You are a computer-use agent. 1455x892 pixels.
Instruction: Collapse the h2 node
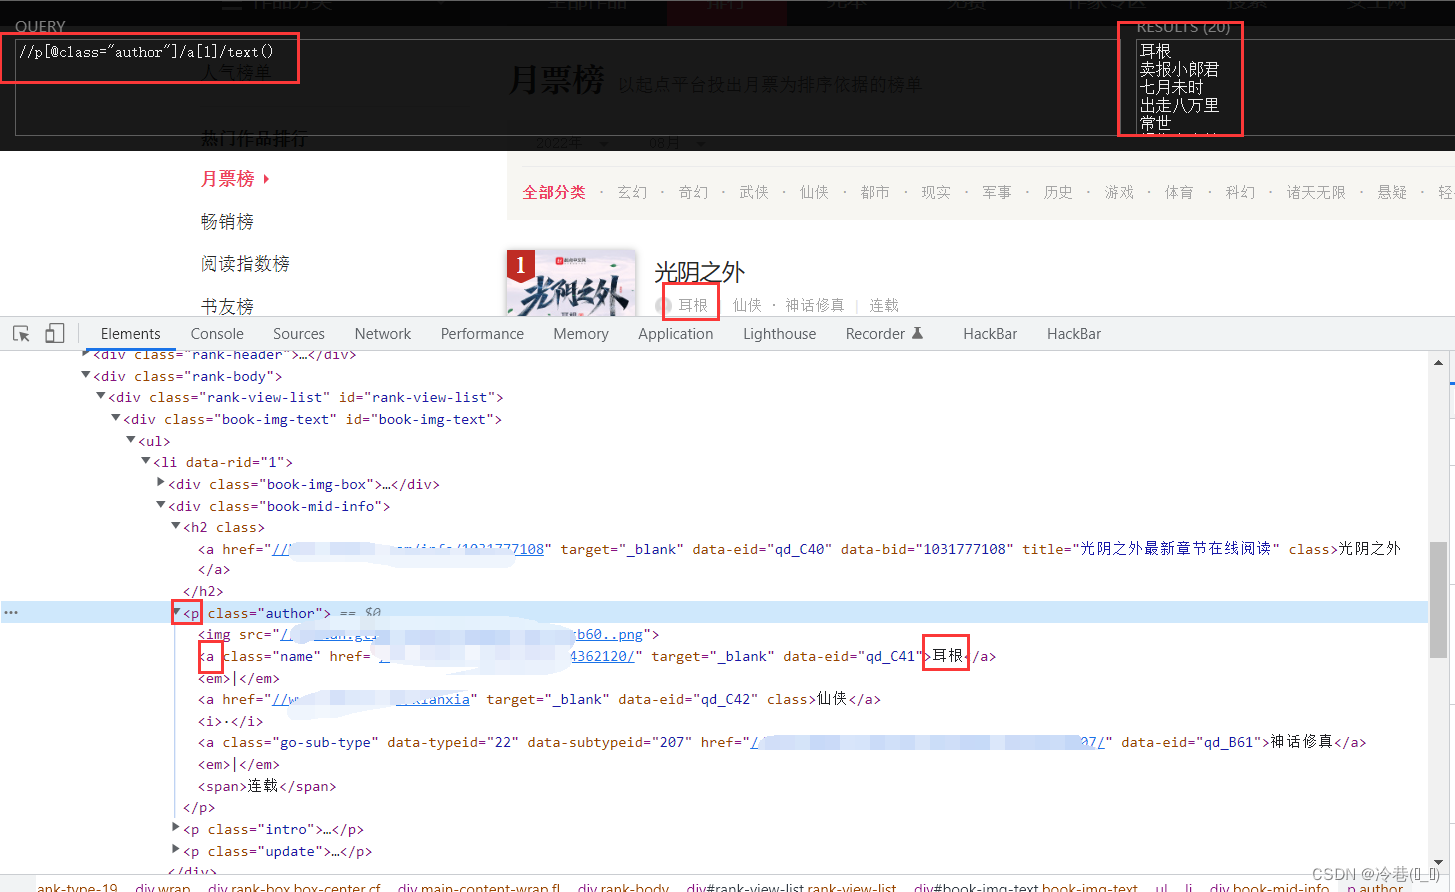click(x=175, y=526)
